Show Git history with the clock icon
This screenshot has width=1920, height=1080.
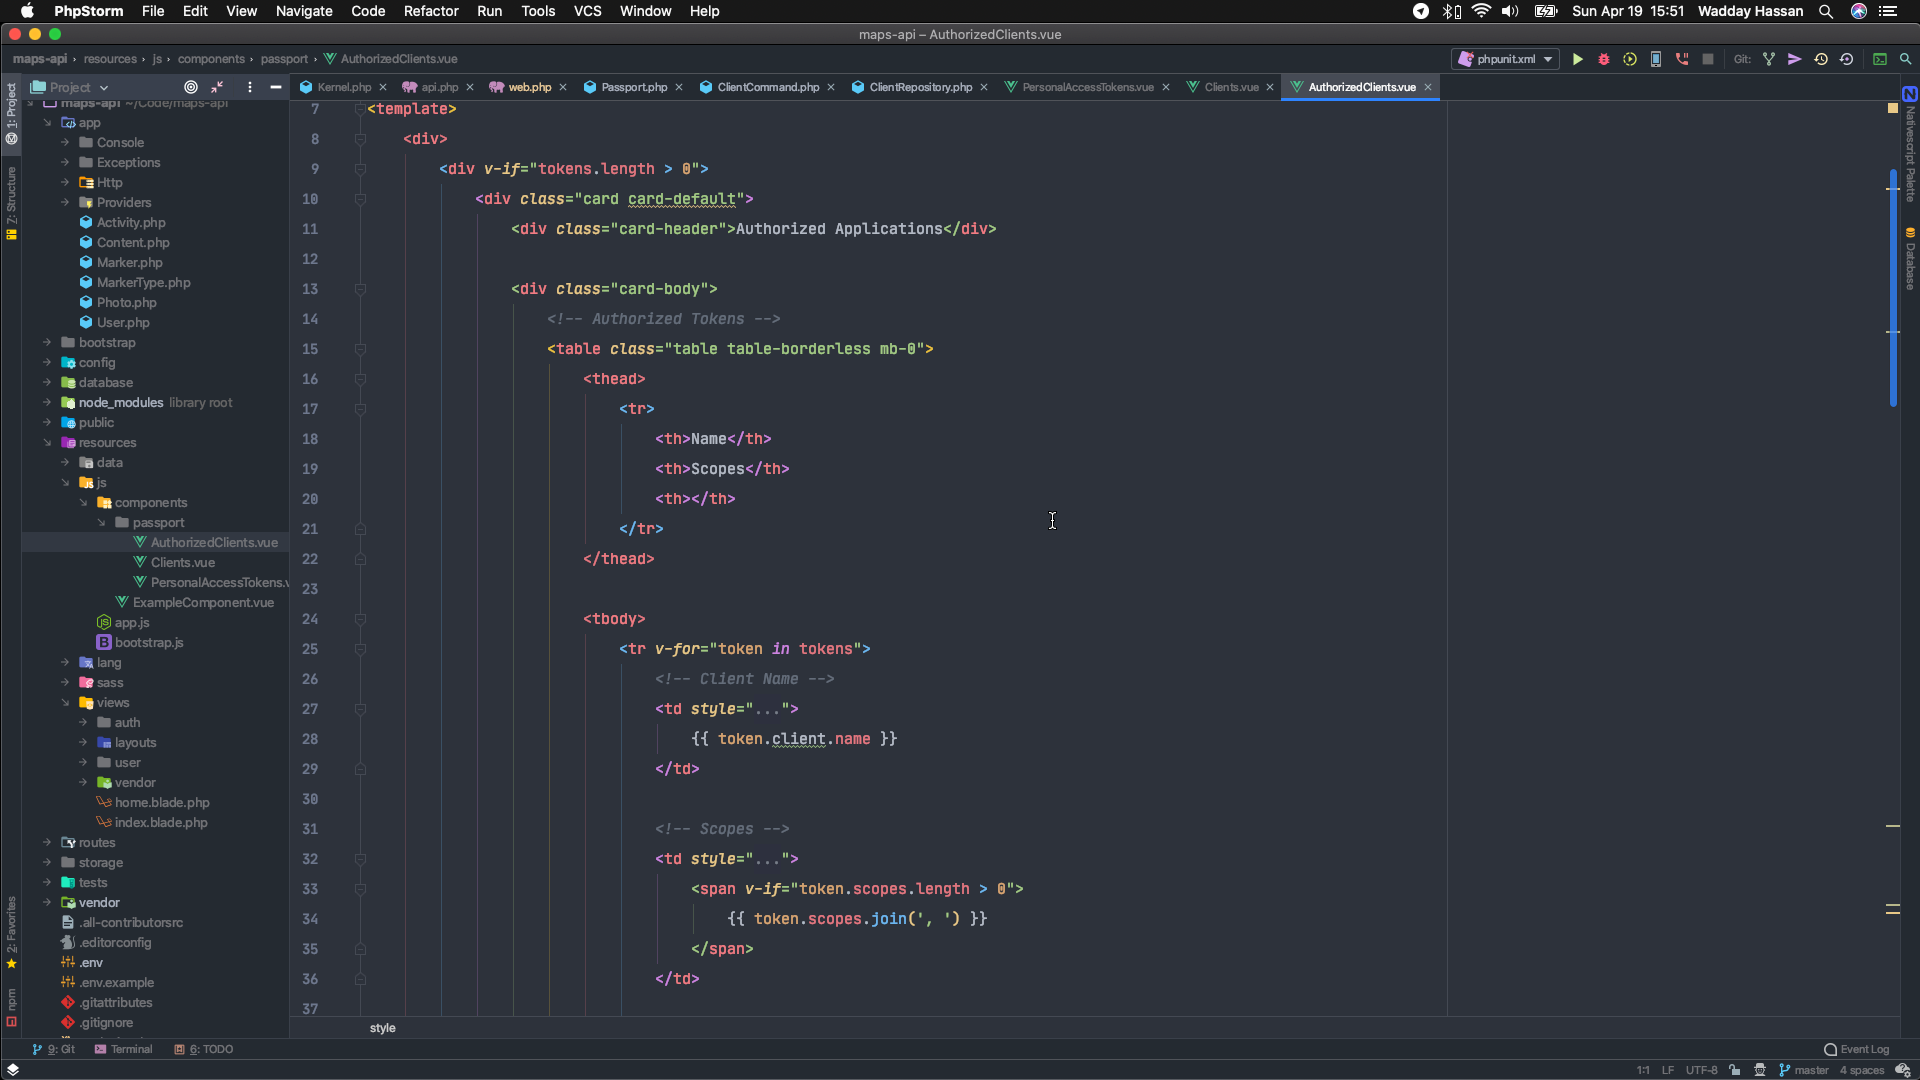(1821, 60)
